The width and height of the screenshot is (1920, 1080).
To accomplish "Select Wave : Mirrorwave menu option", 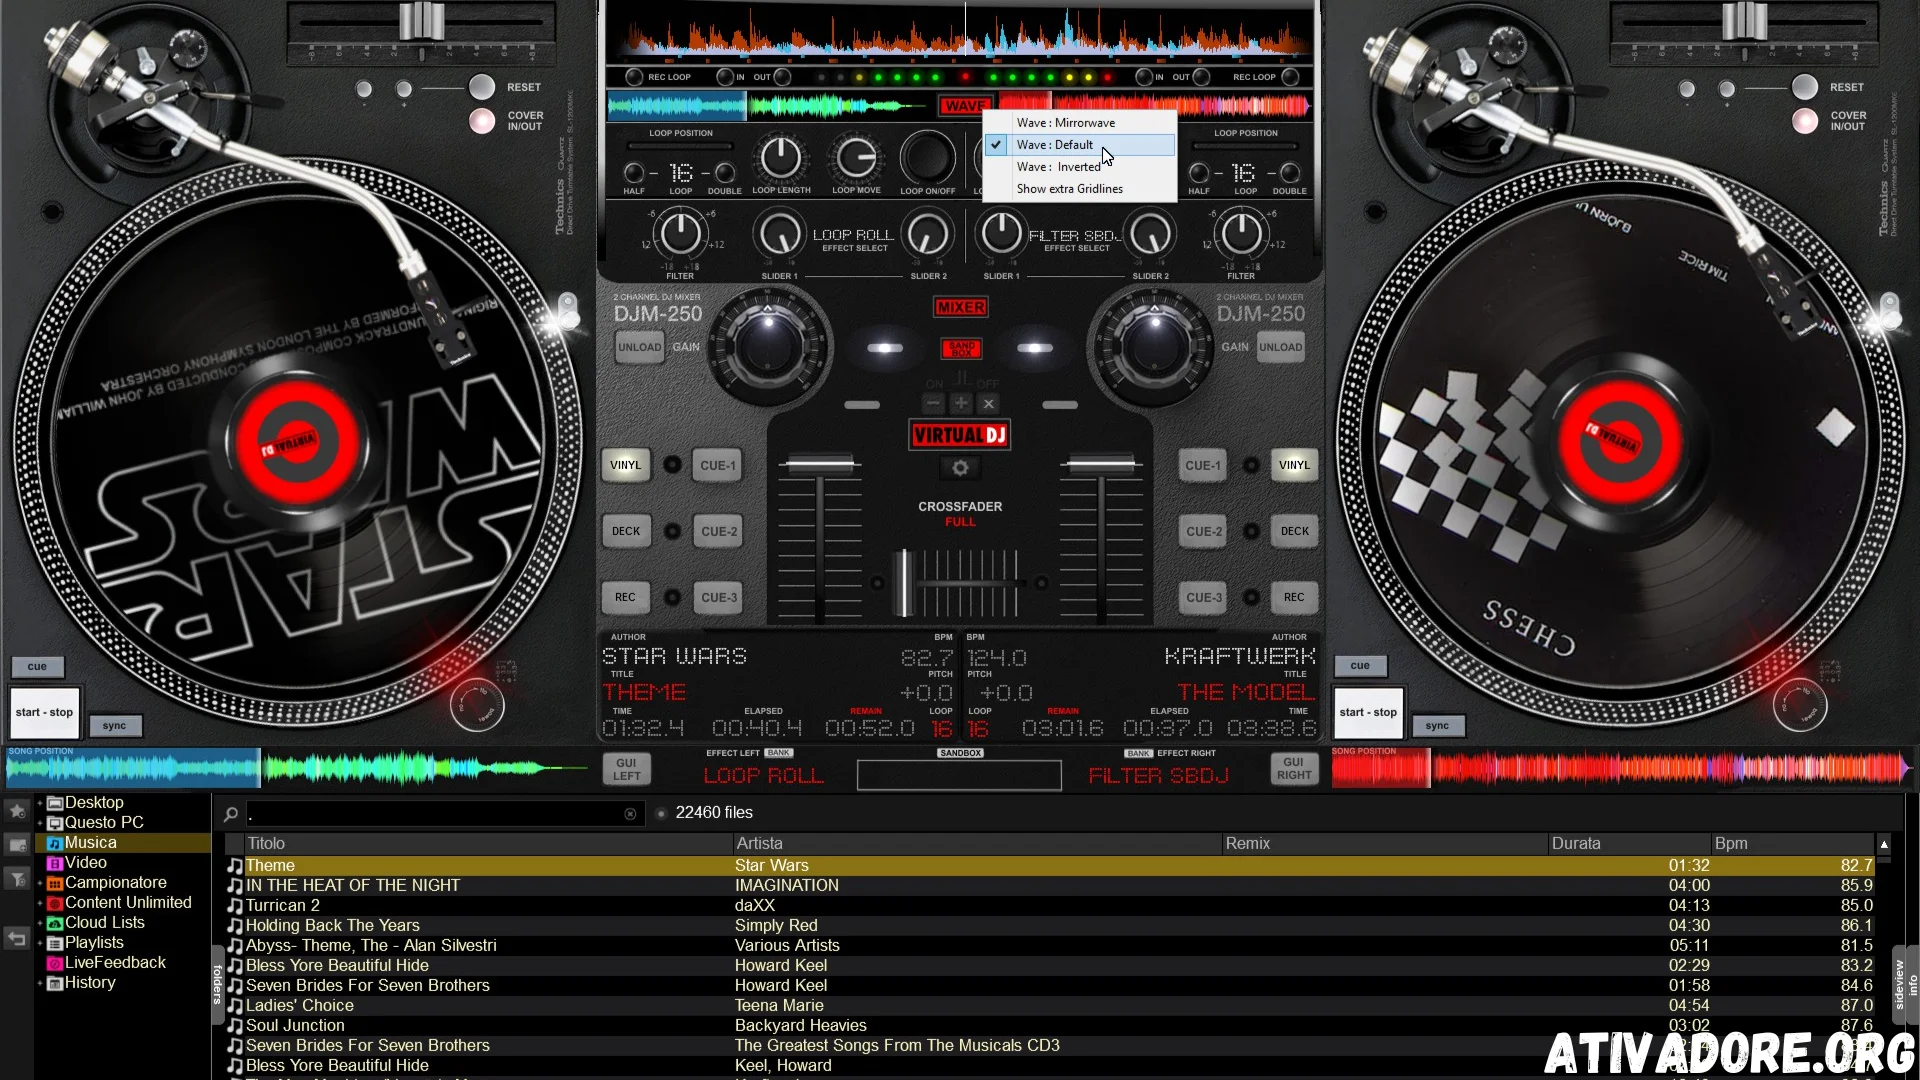I will [x=1079, y=123].
